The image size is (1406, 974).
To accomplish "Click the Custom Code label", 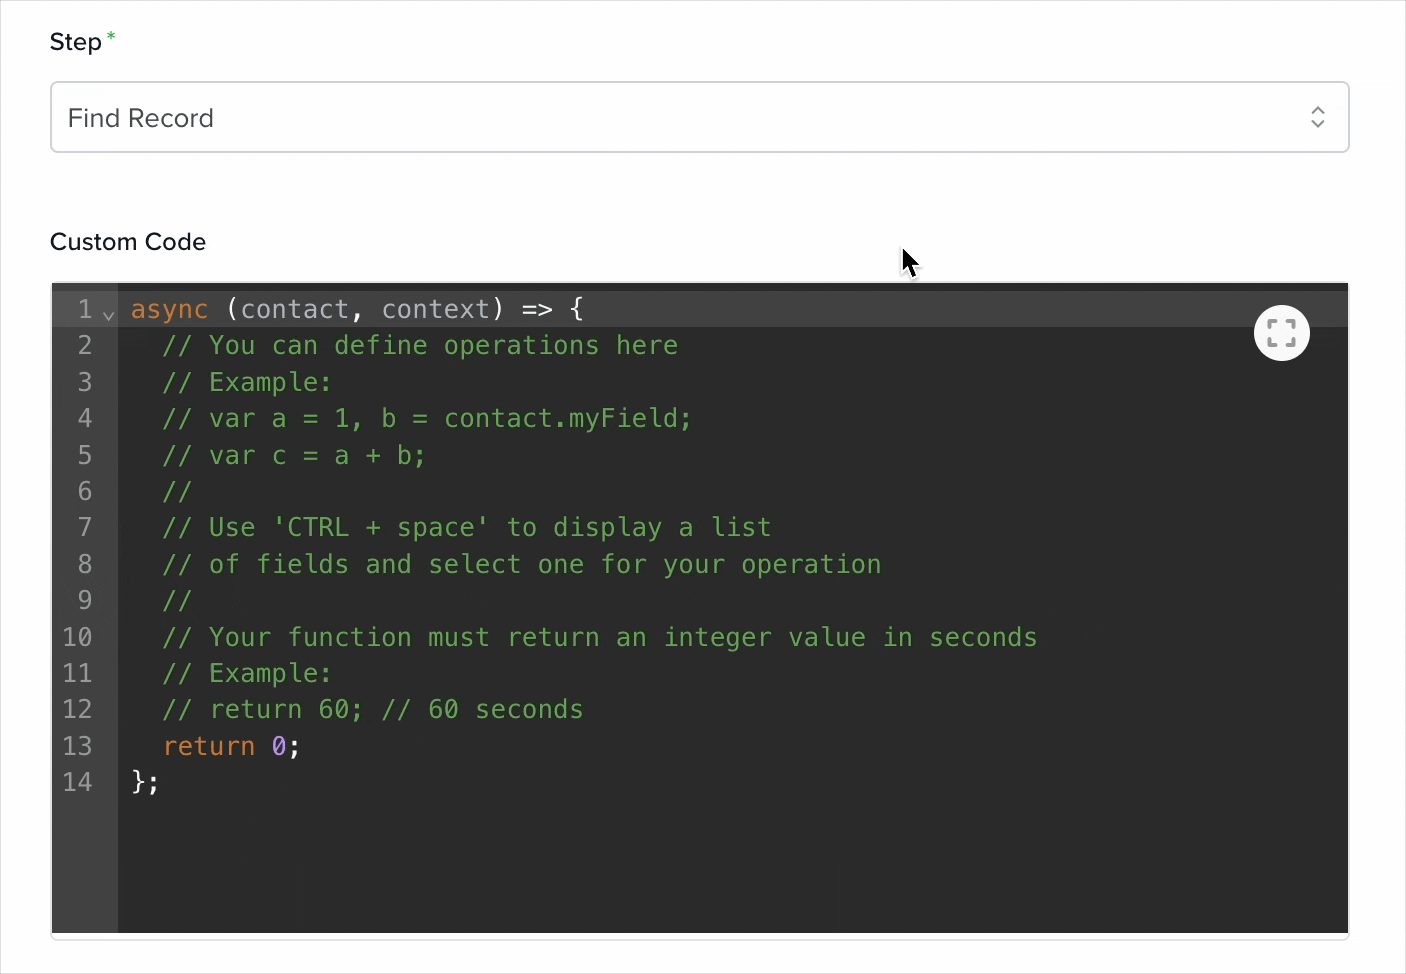I will [x=128, y=242].
